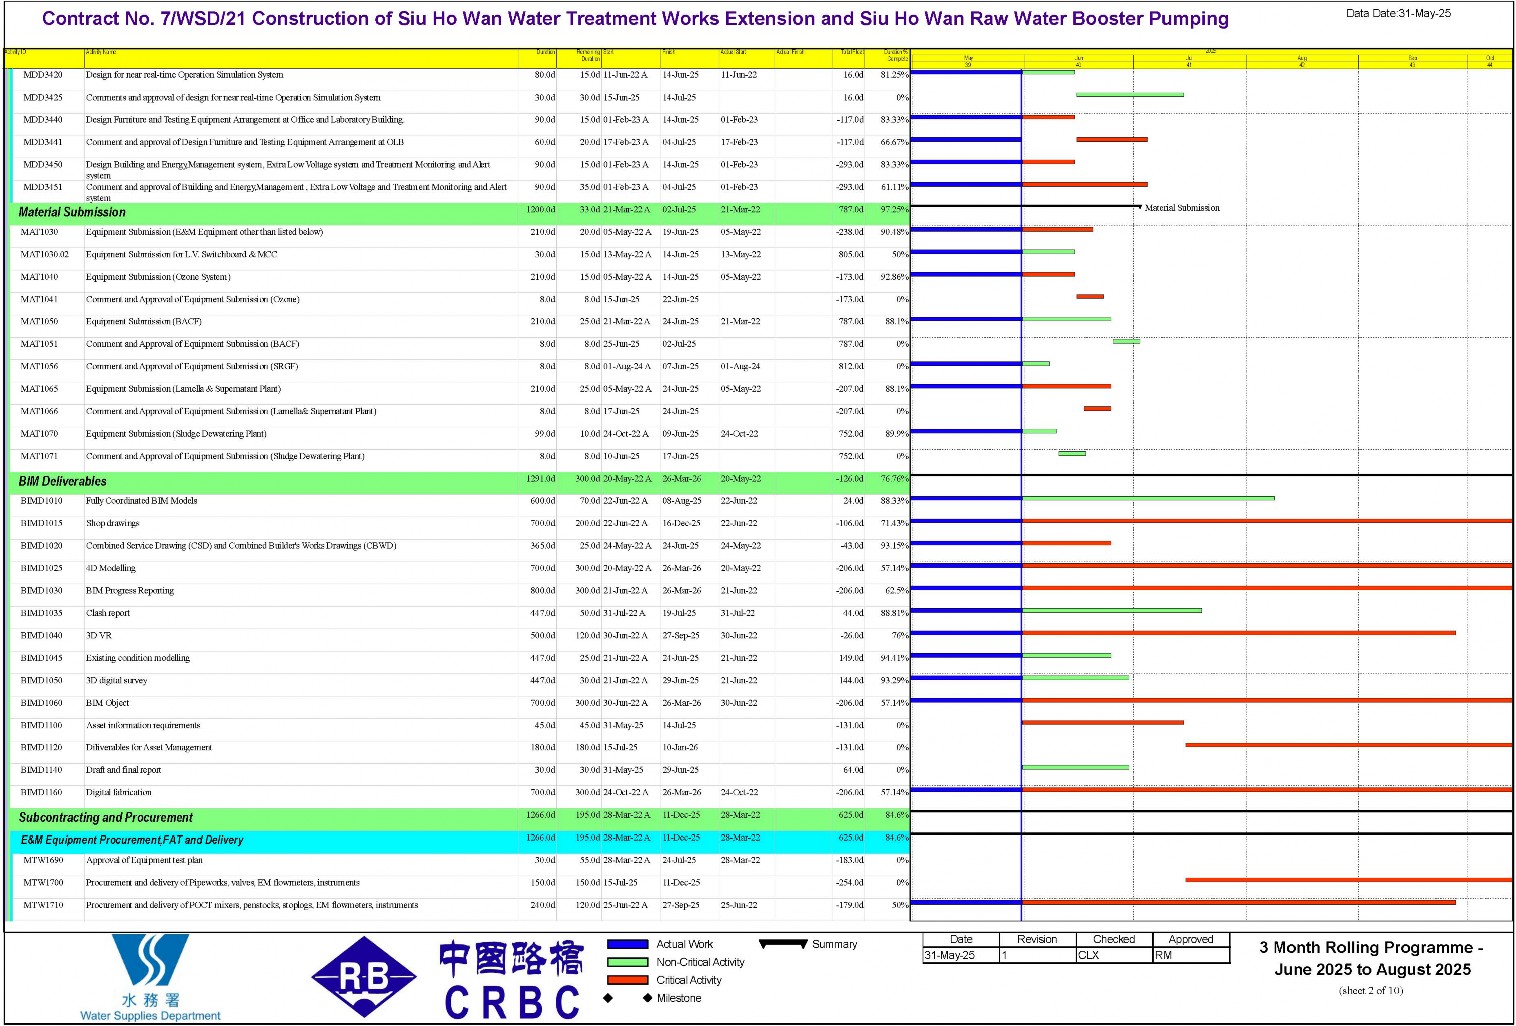Click the green Gantt bar for BIMD1140
The image size is (1516, 1026).
click(x=1076, y=767)
